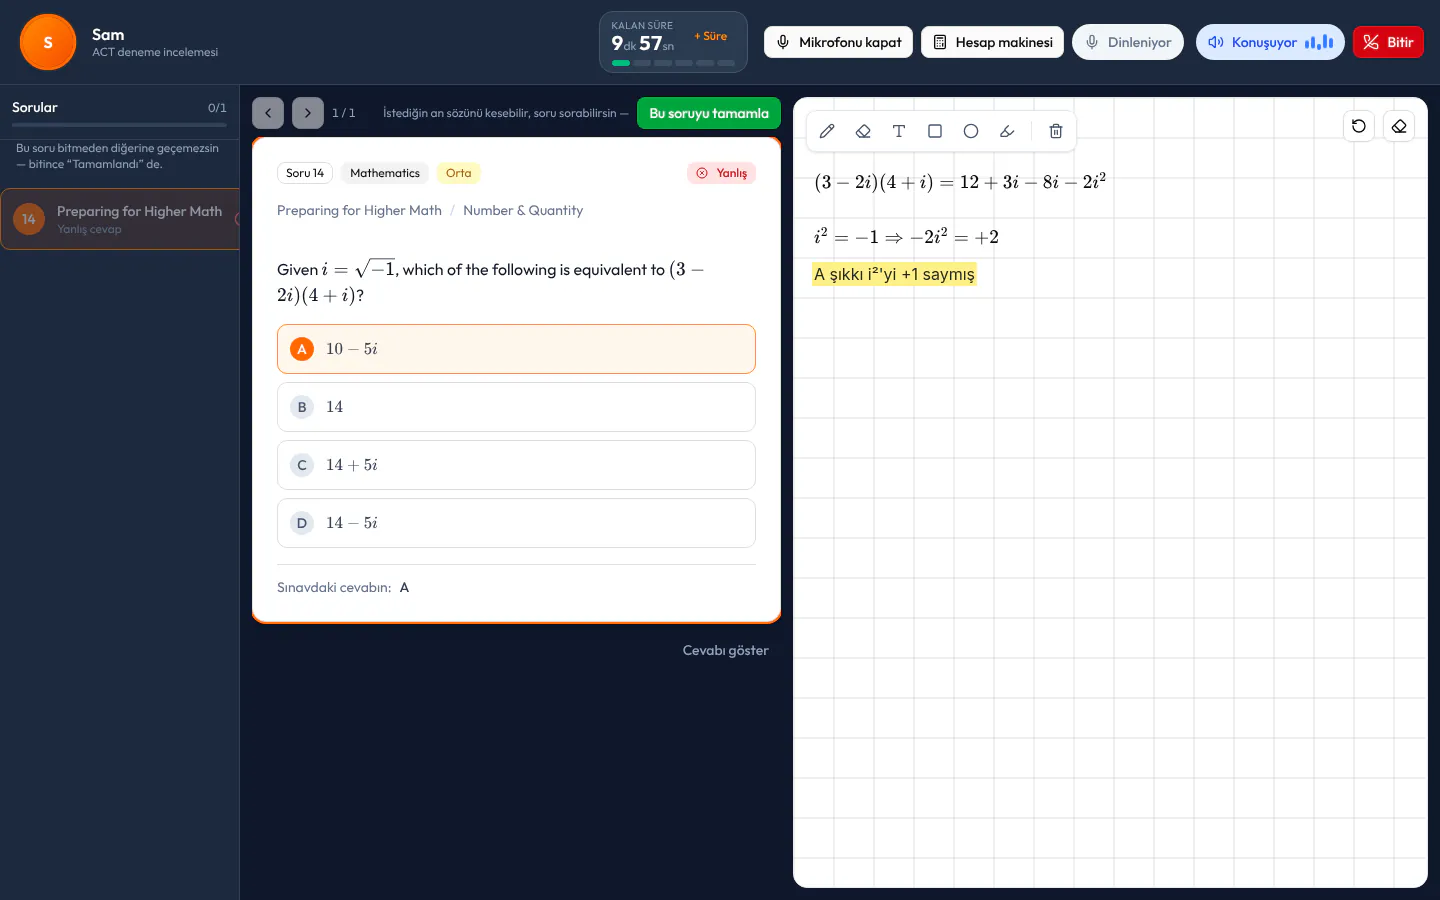1440x900 pixels.
Task: Open the Hesap makinesi calculator
Action: (x=992, y=42)
